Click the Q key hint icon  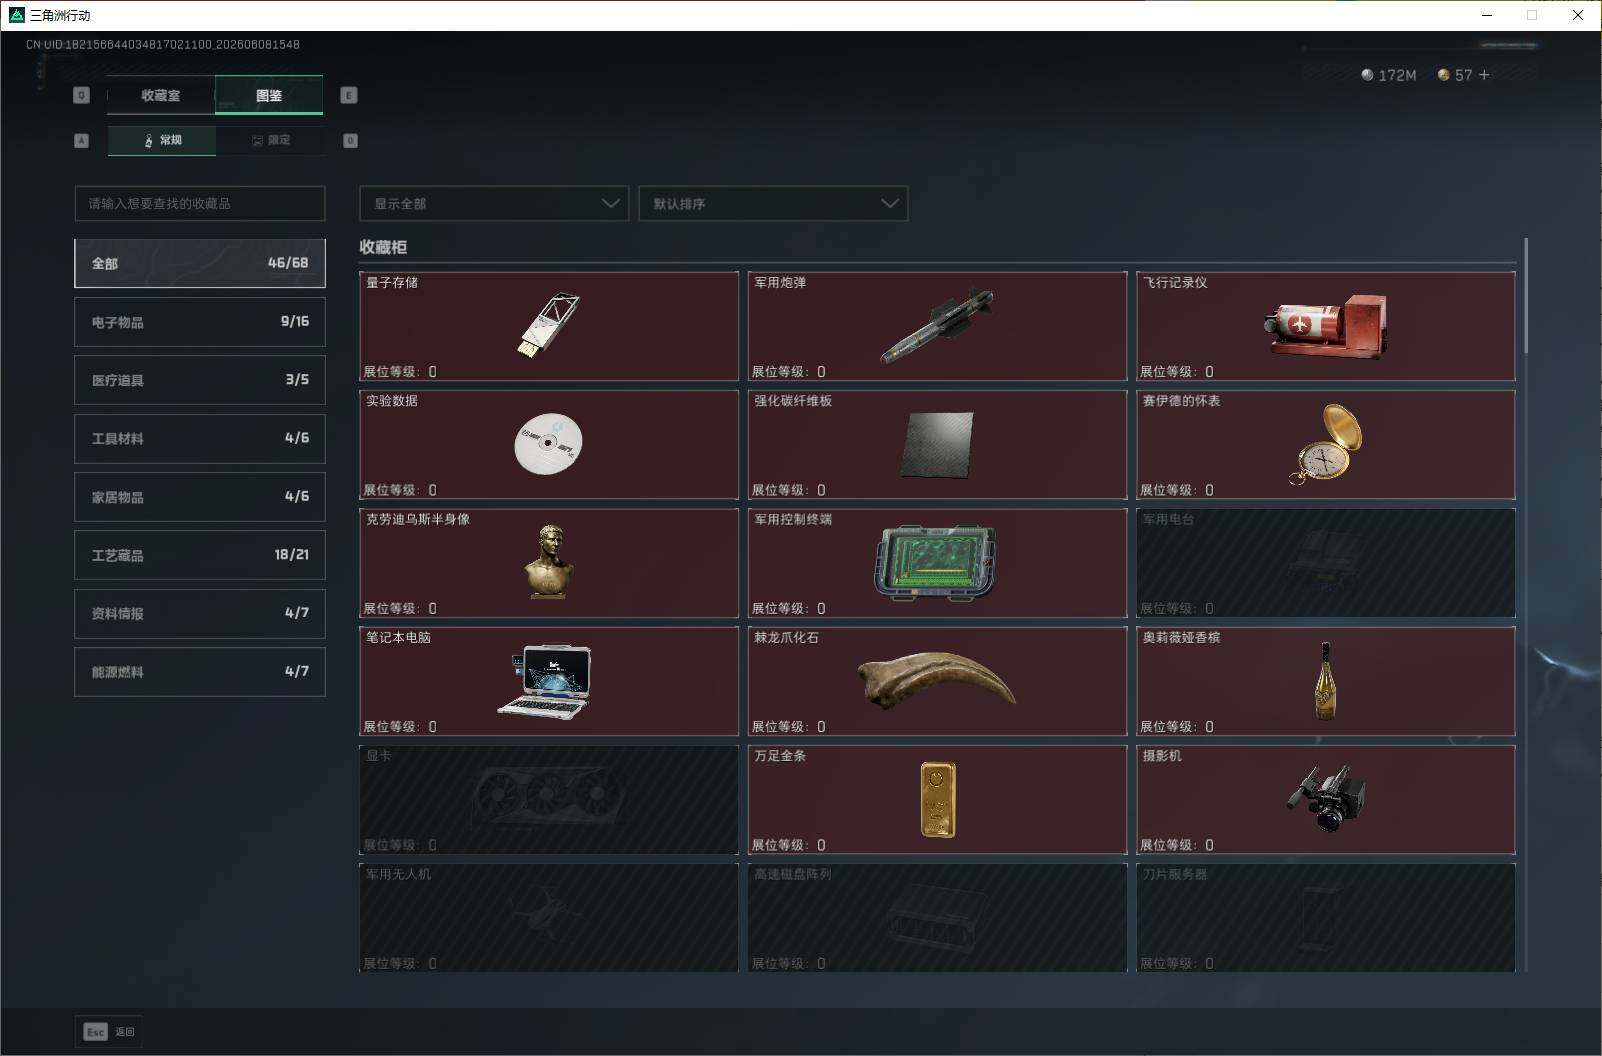click(82, 95)
